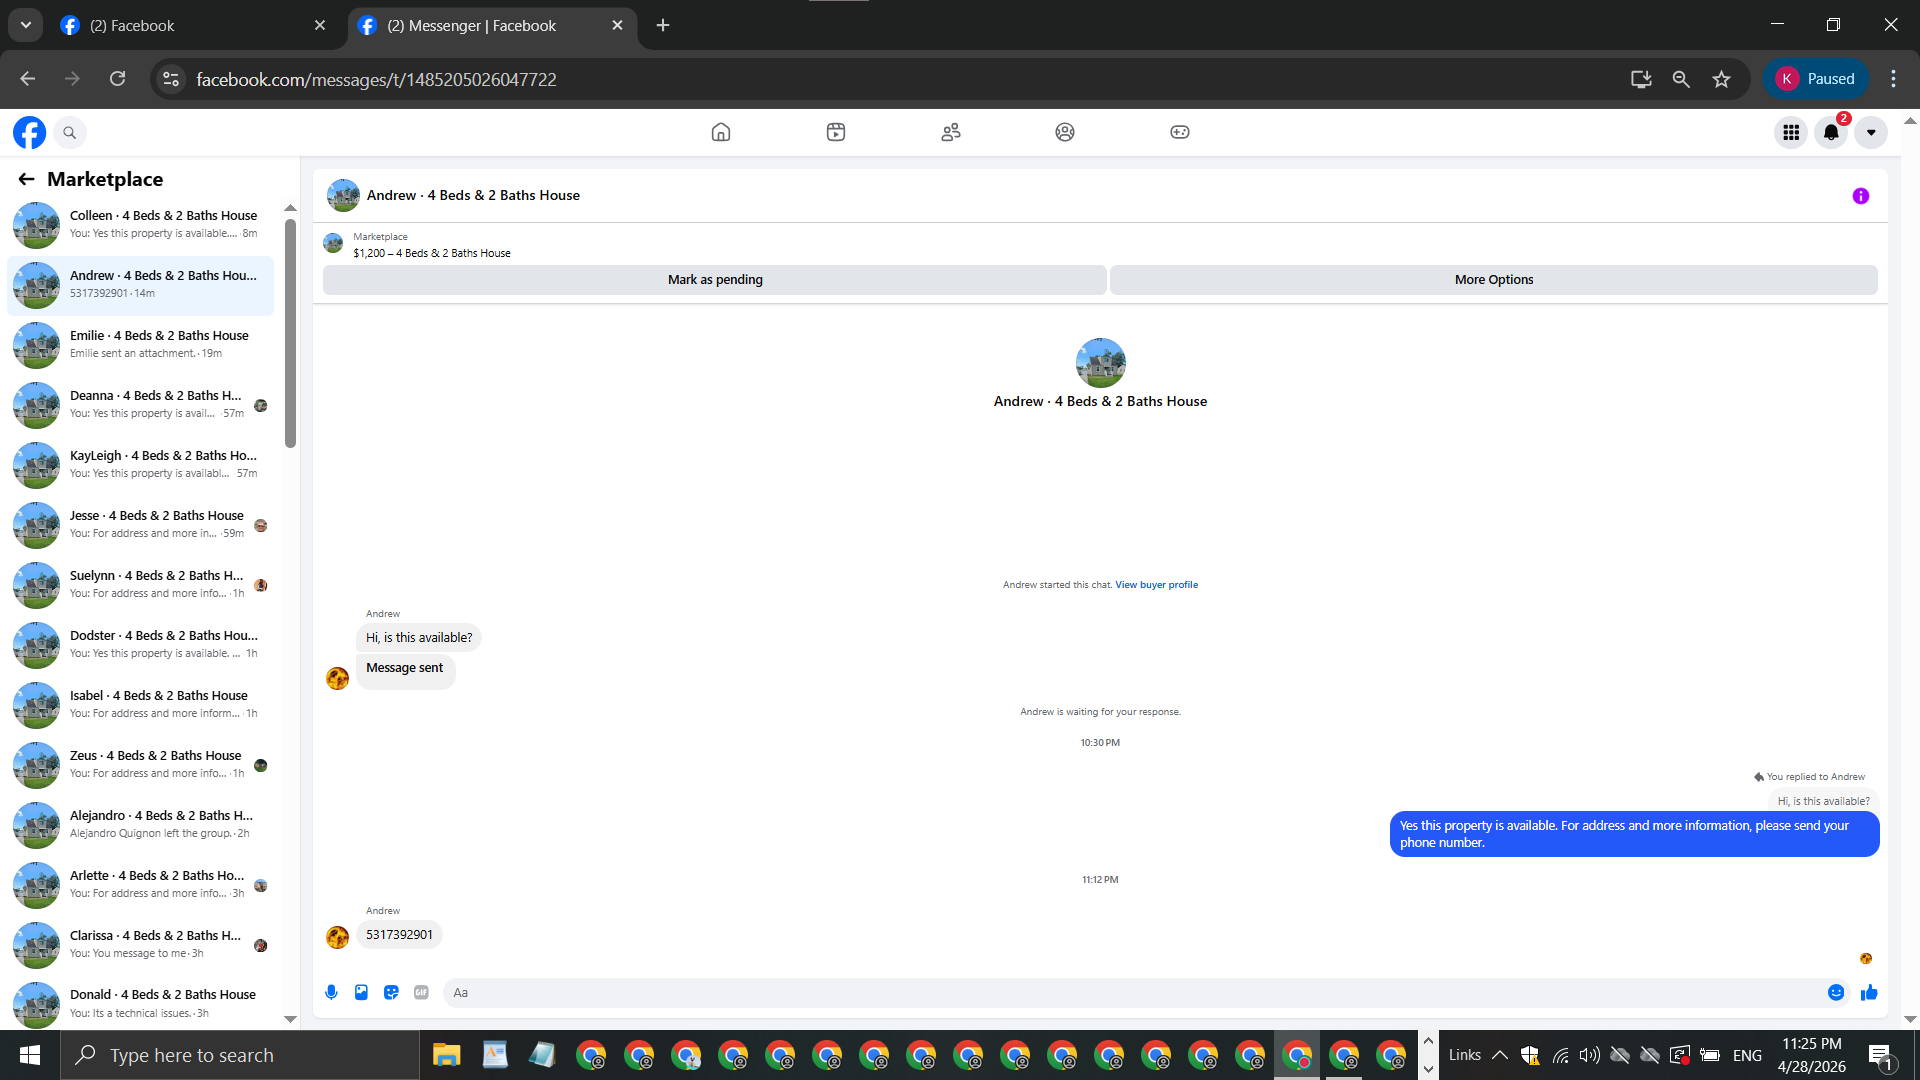Open Facebook notifications bell

[x=1830, y=132]
